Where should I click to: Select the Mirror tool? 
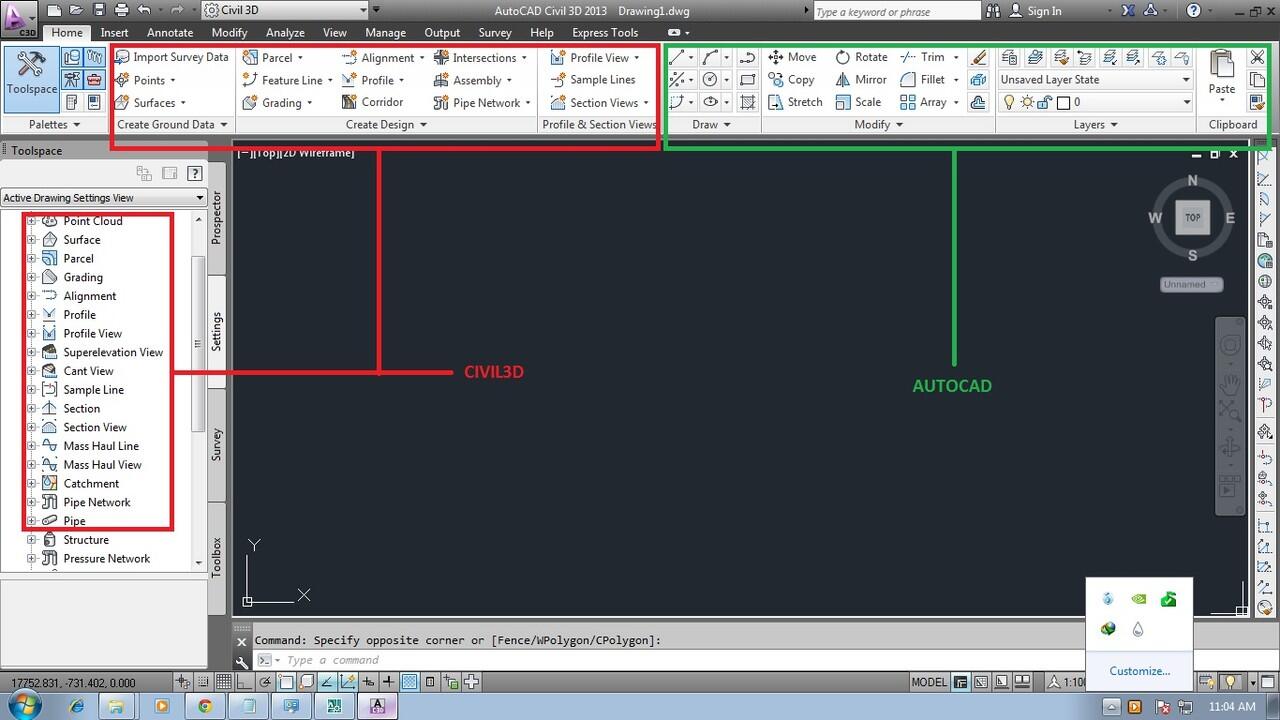click(861, 80)
